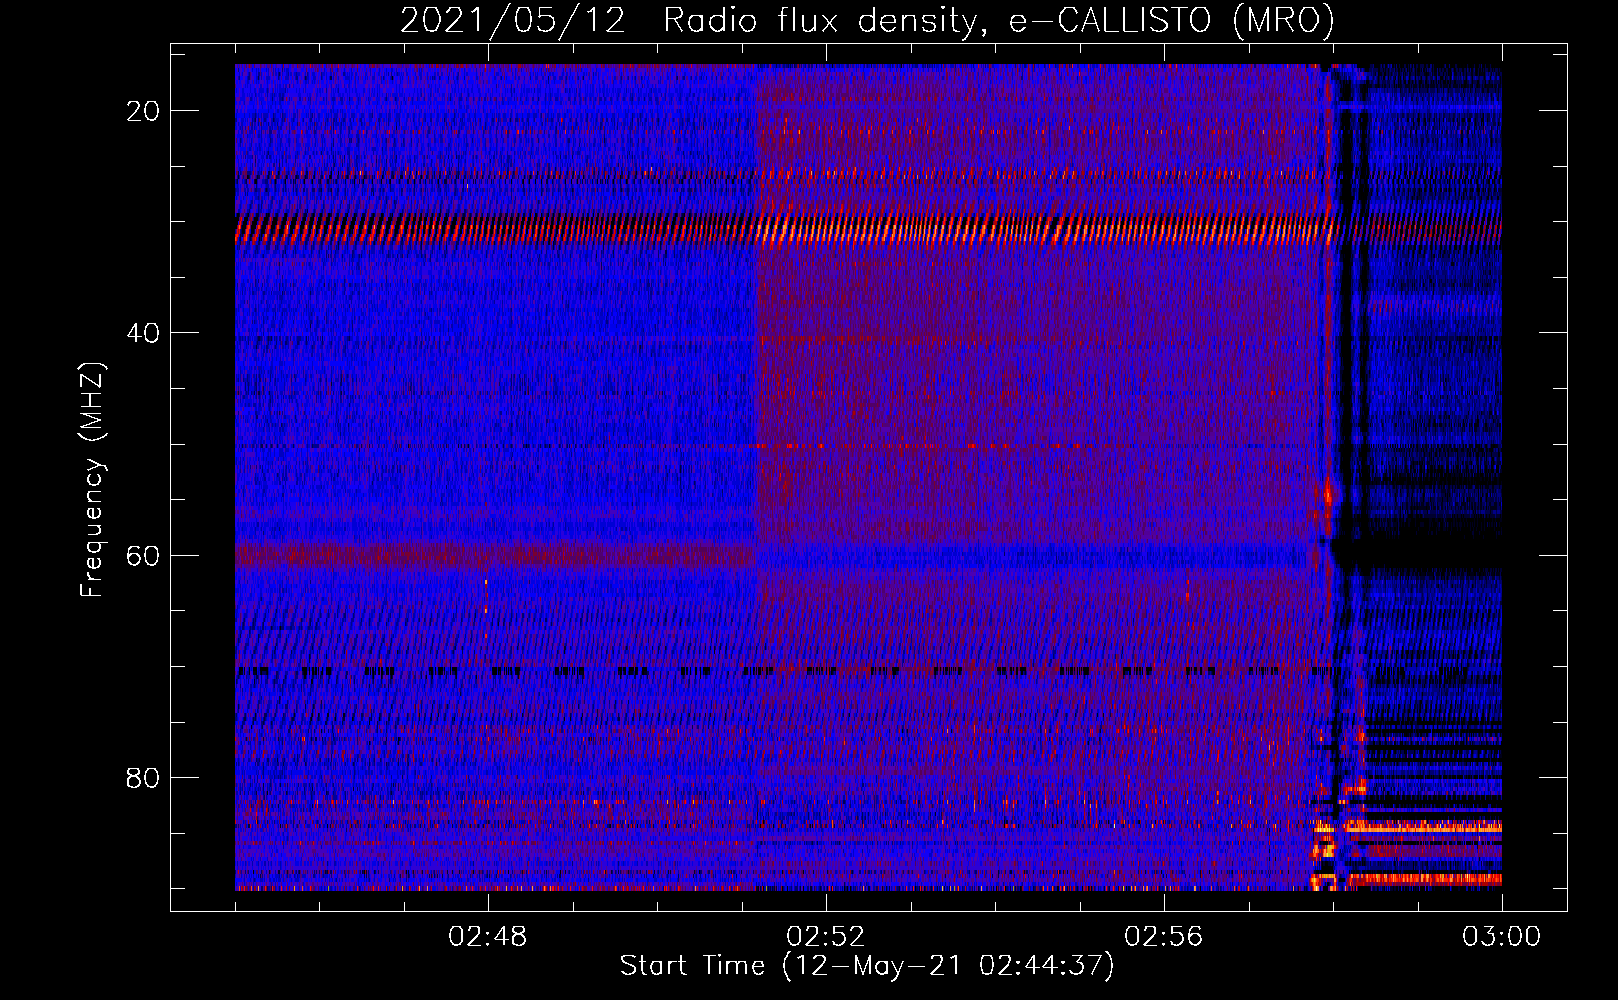Click the '02:56' time tick label
The image size is (1618, 1000).
point(1164,937)
